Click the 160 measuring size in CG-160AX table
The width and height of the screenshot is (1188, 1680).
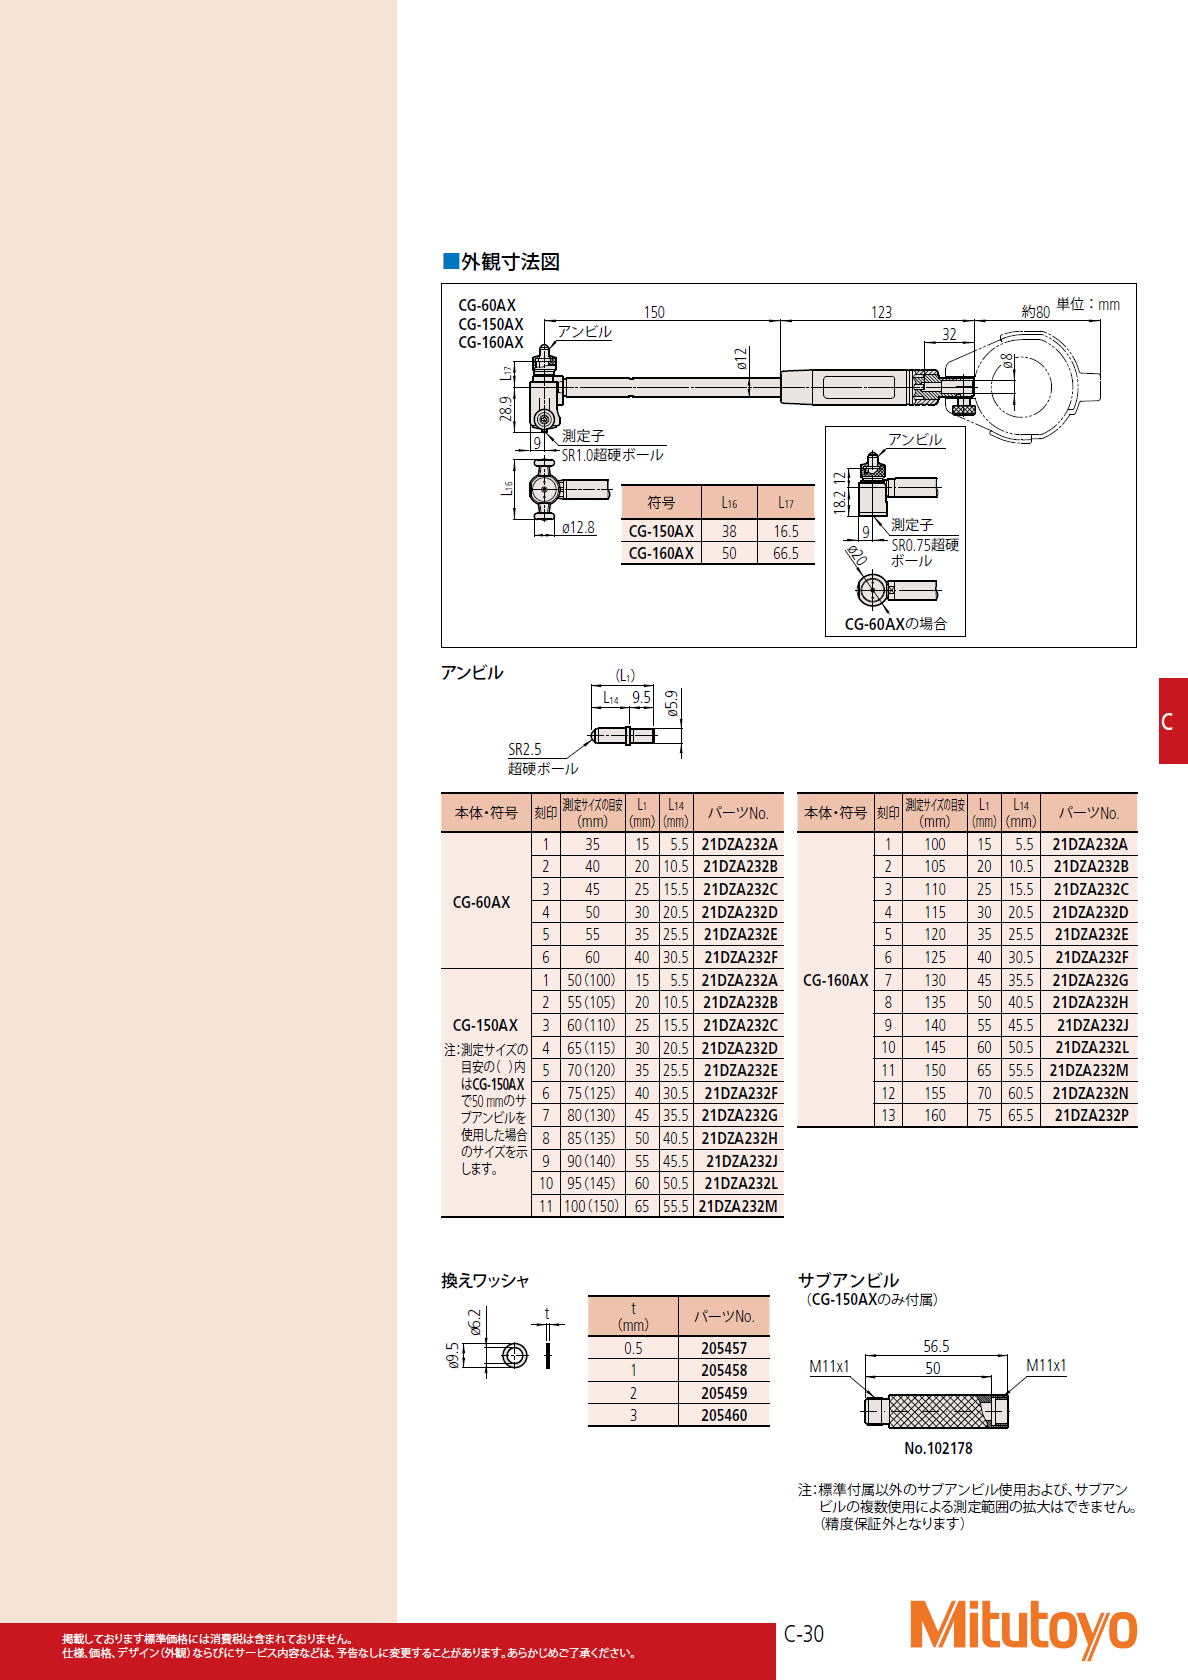935,1115
